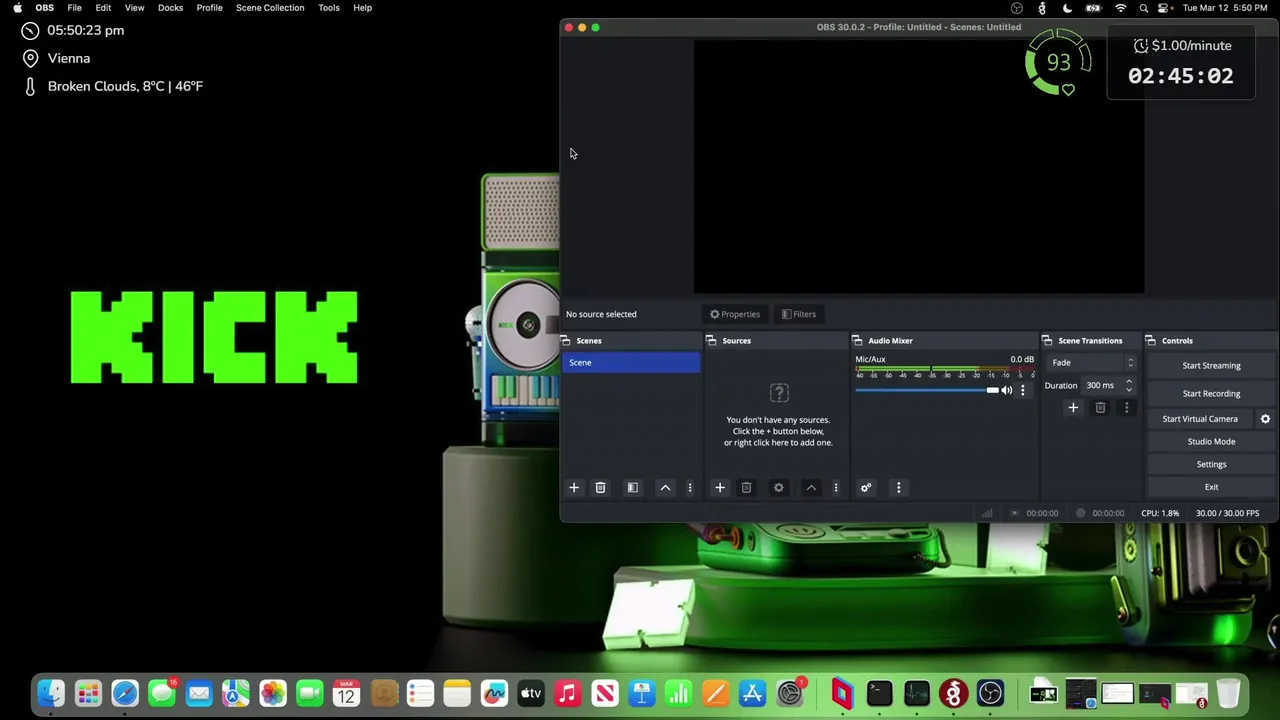The width and height of the screenshot is (1280, 720).
Task: Open advanced audio properties gears icon
Action: (x=866, y=488)
